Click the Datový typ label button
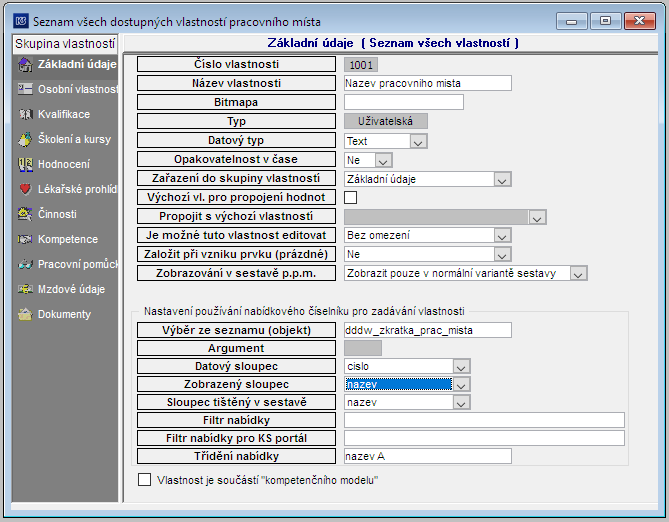 (236, 140)
